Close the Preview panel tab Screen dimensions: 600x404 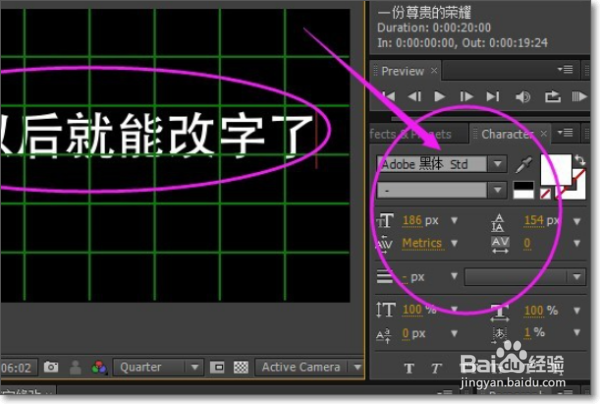click(434, 71)
